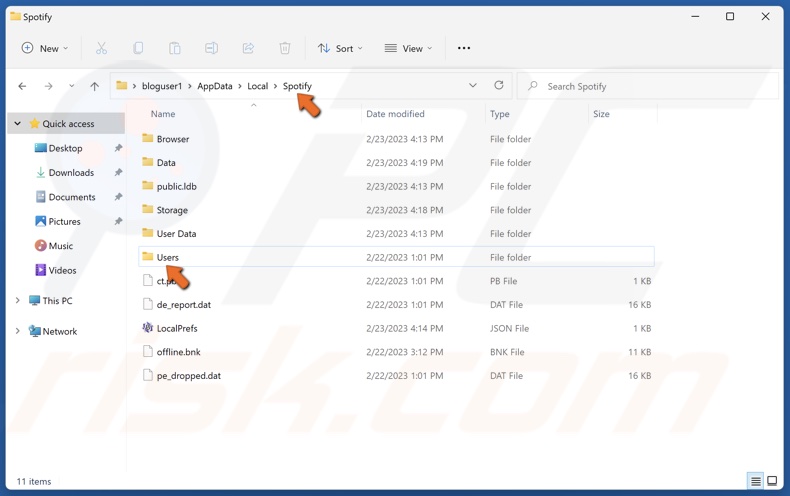Open the See more ellipsis menu
Viewport: 790px width, 496px height.
click(464, 48)
